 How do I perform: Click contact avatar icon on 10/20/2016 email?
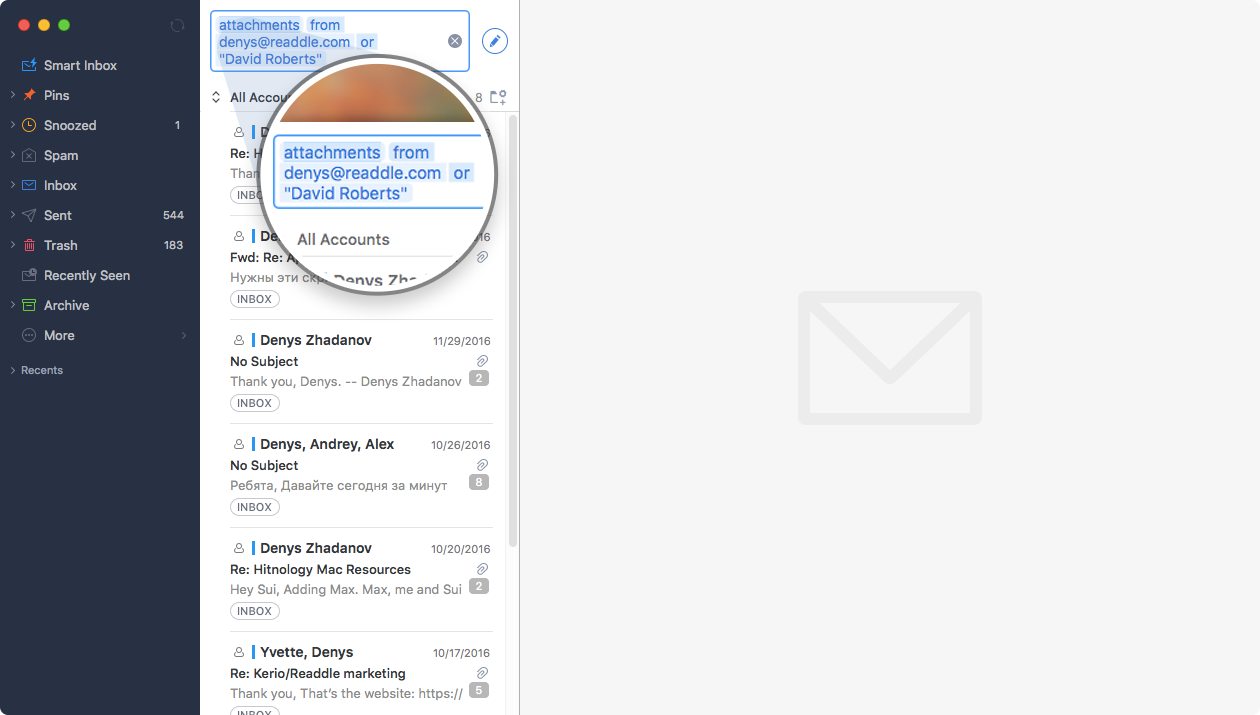tap(239, 548)
